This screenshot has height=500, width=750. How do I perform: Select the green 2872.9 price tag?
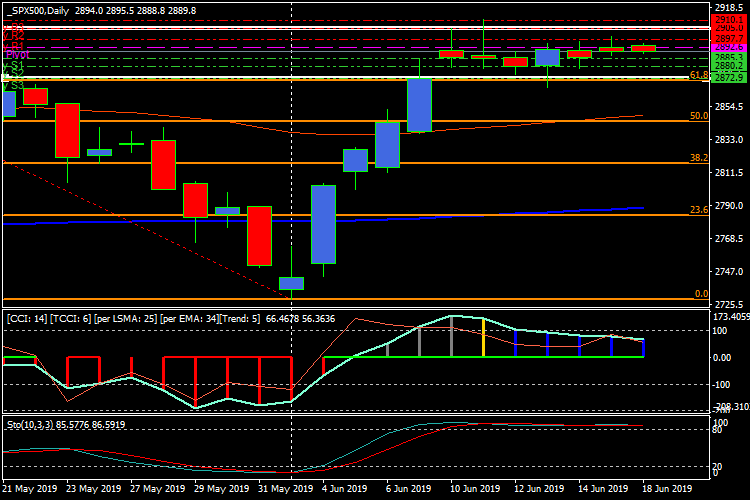point(728,77)
